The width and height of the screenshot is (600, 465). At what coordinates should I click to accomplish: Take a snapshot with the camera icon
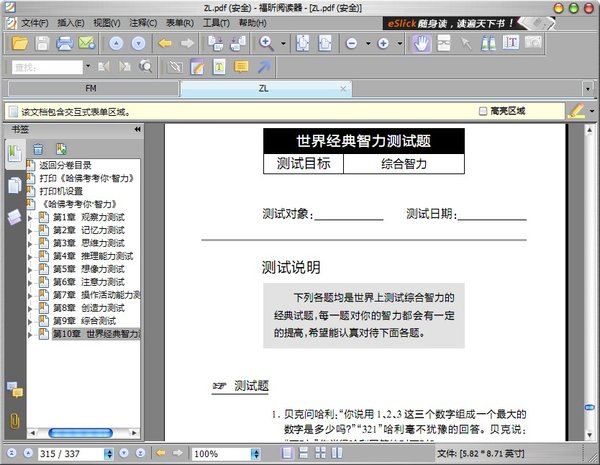533,42
